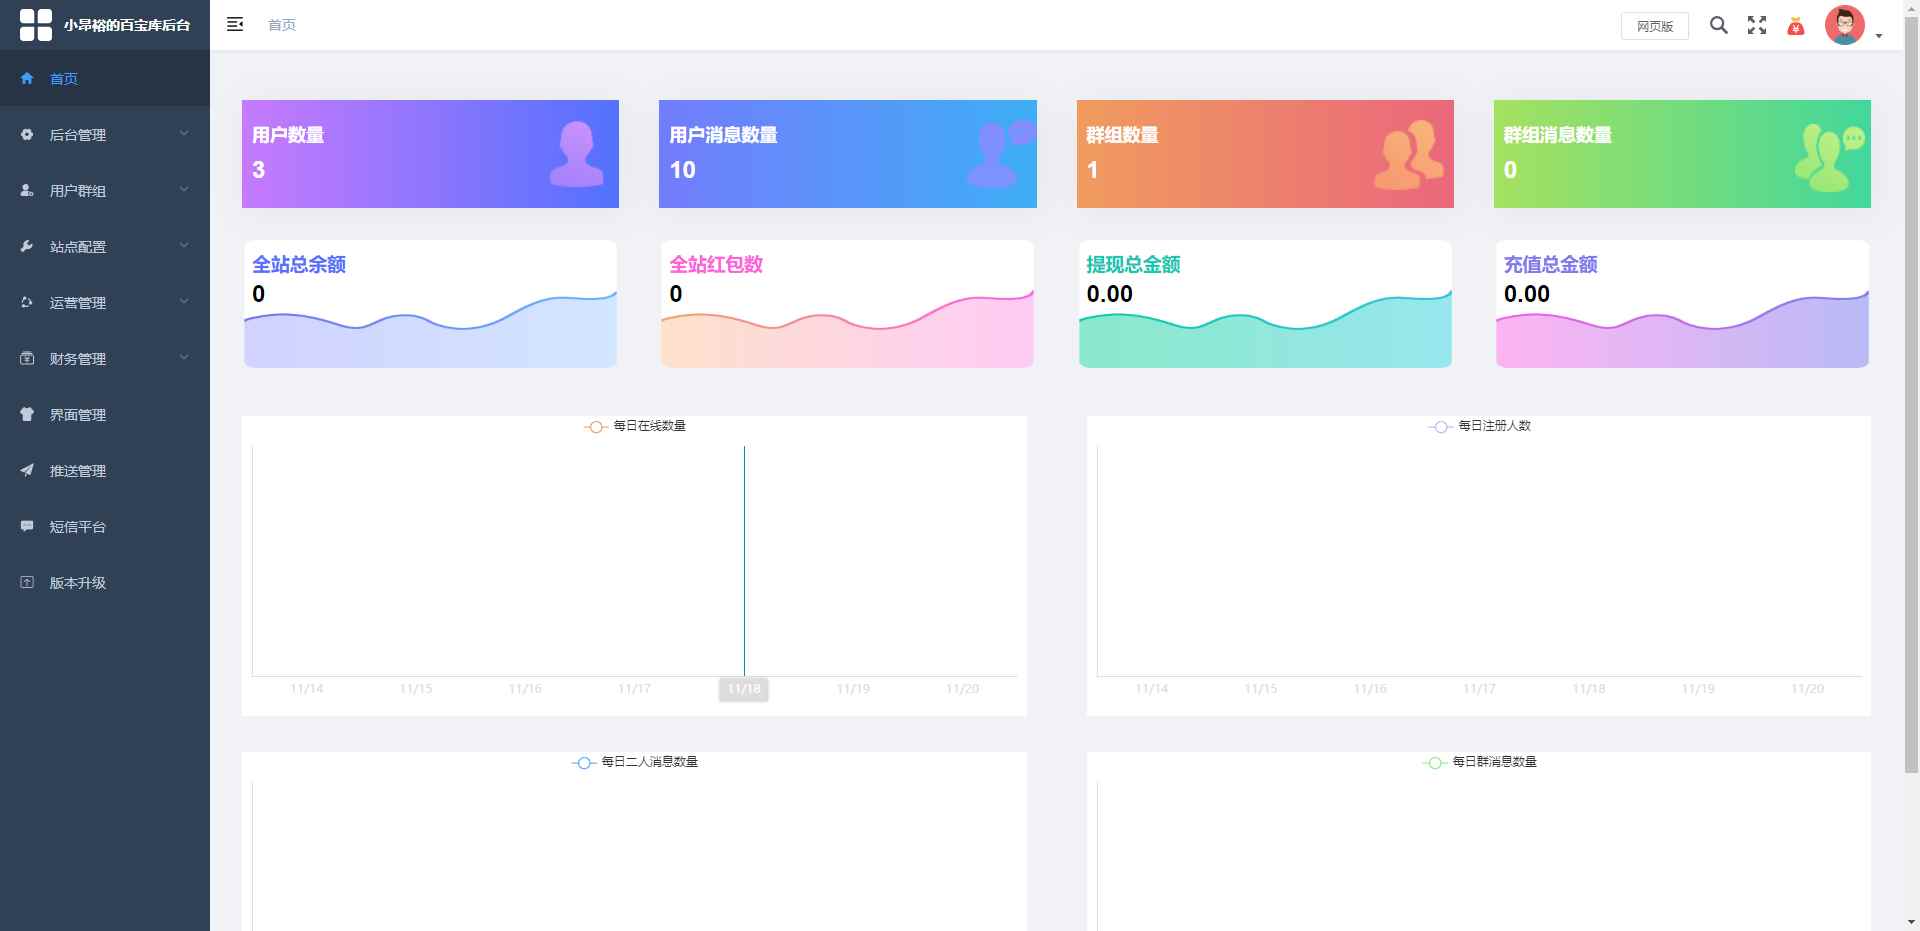Click the 首页 breadcrumb link
Viewport: 1920px width, 931px height.
pyautogui.click(x=282, y=25)
